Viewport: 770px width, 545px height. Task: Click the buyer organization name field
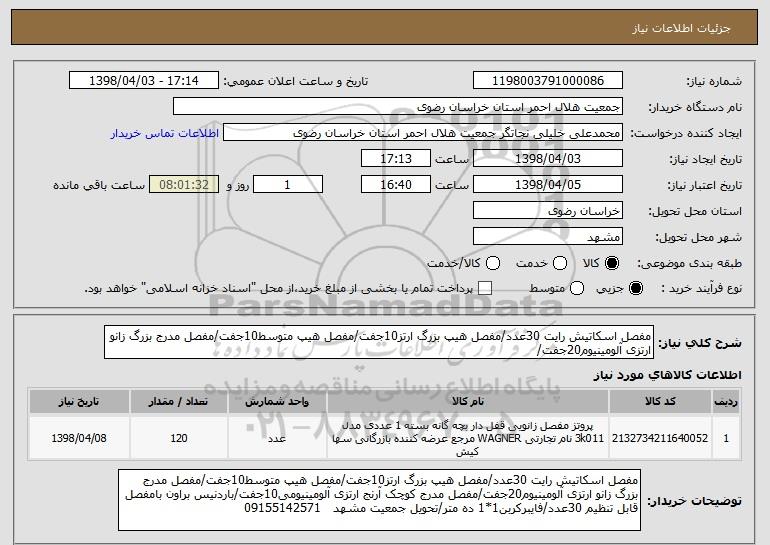click(x=398, y=107)
